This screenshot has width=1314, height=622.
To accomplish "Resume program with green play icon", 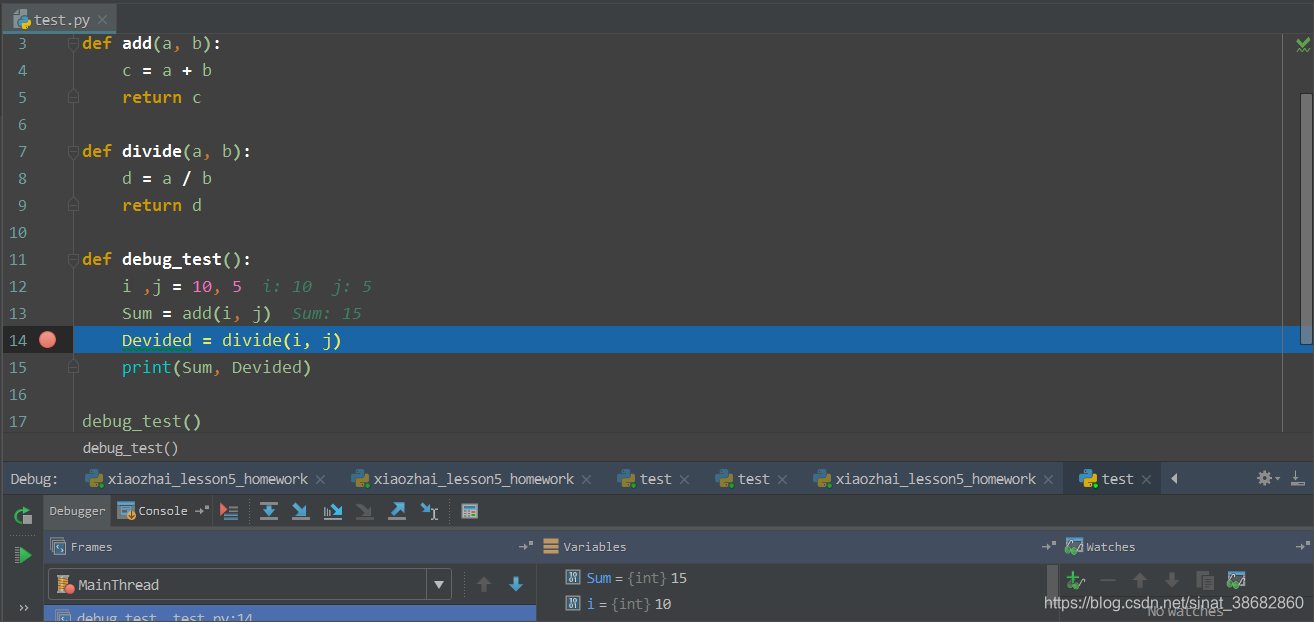I will pyautogui.click(x=22, y=555).
